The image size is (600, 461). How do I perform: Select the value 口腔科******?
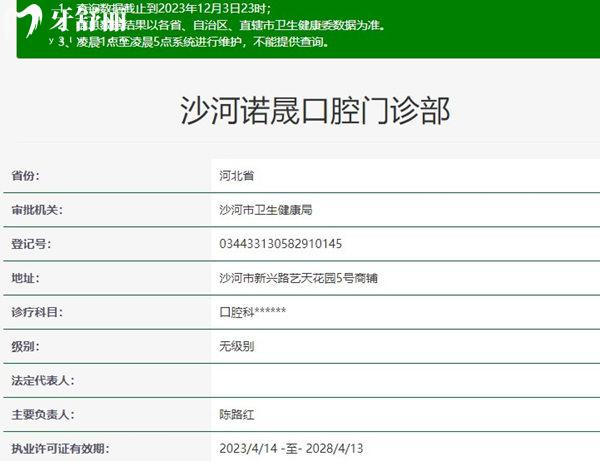point(253,312)
